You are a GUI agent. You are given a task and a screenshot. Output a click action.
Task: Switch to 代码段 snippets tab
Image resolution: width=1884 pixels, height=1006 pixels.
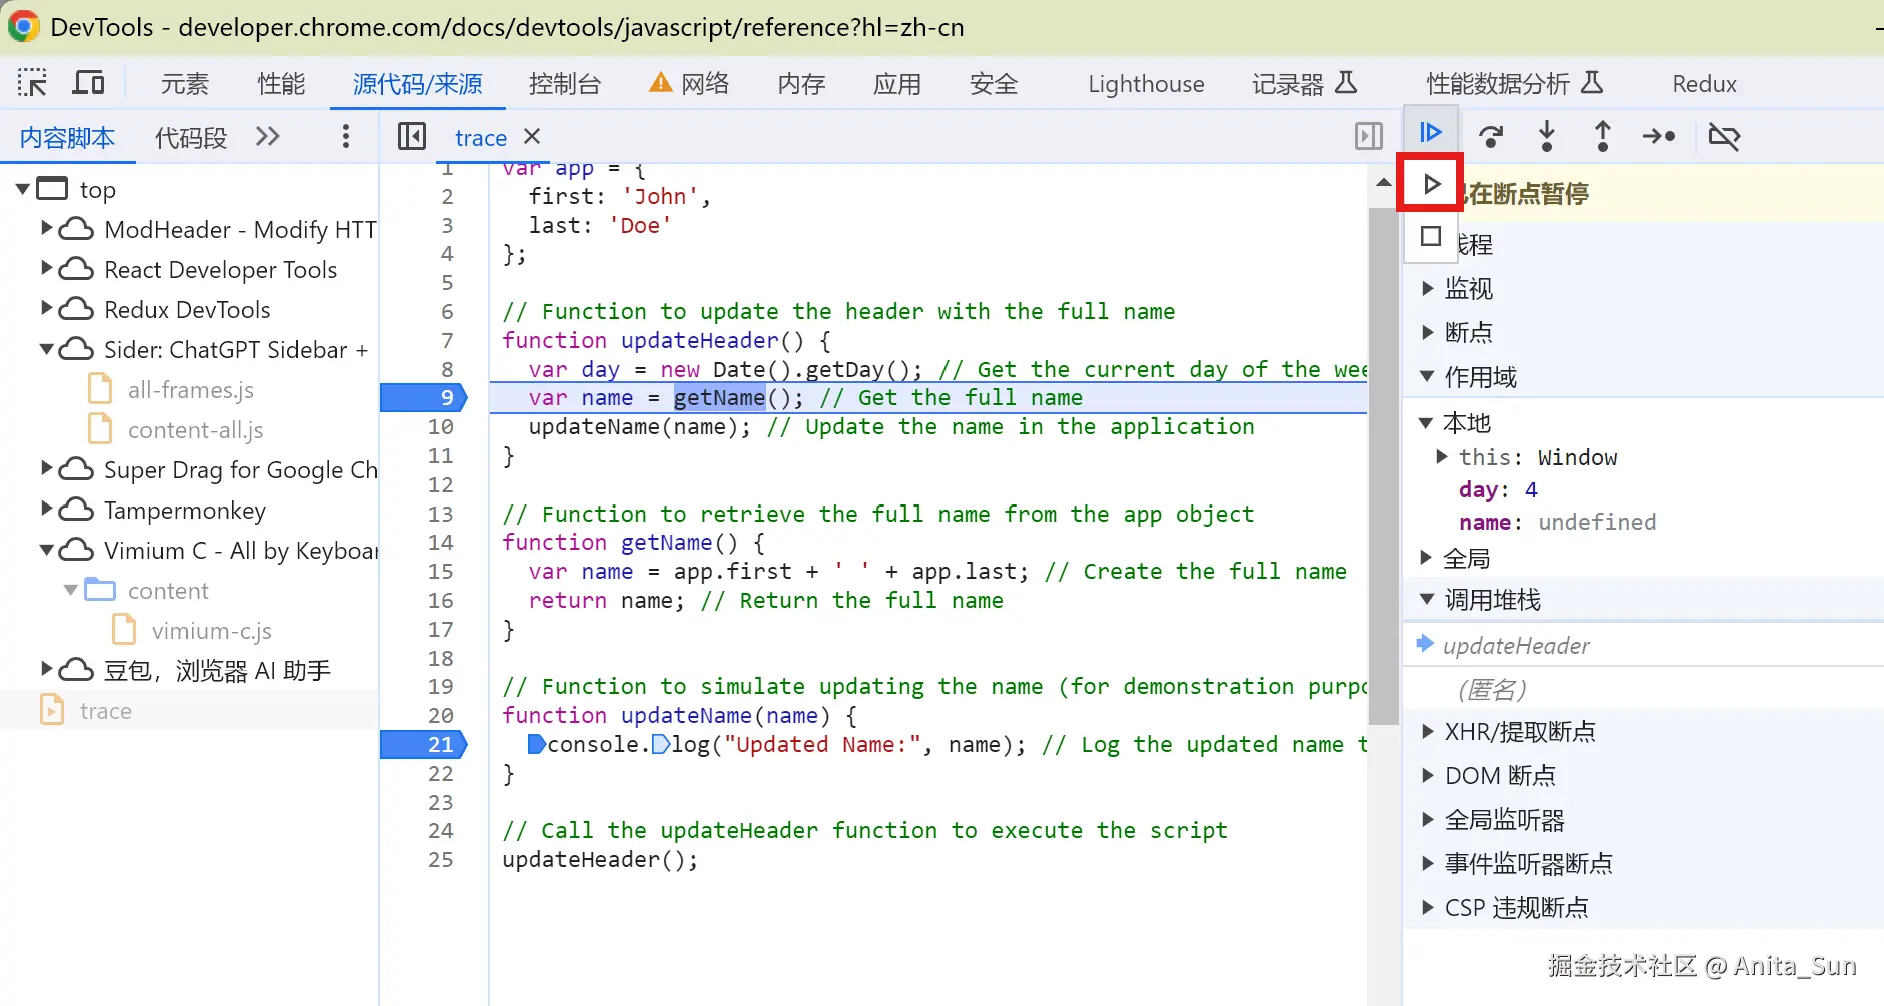191,137
